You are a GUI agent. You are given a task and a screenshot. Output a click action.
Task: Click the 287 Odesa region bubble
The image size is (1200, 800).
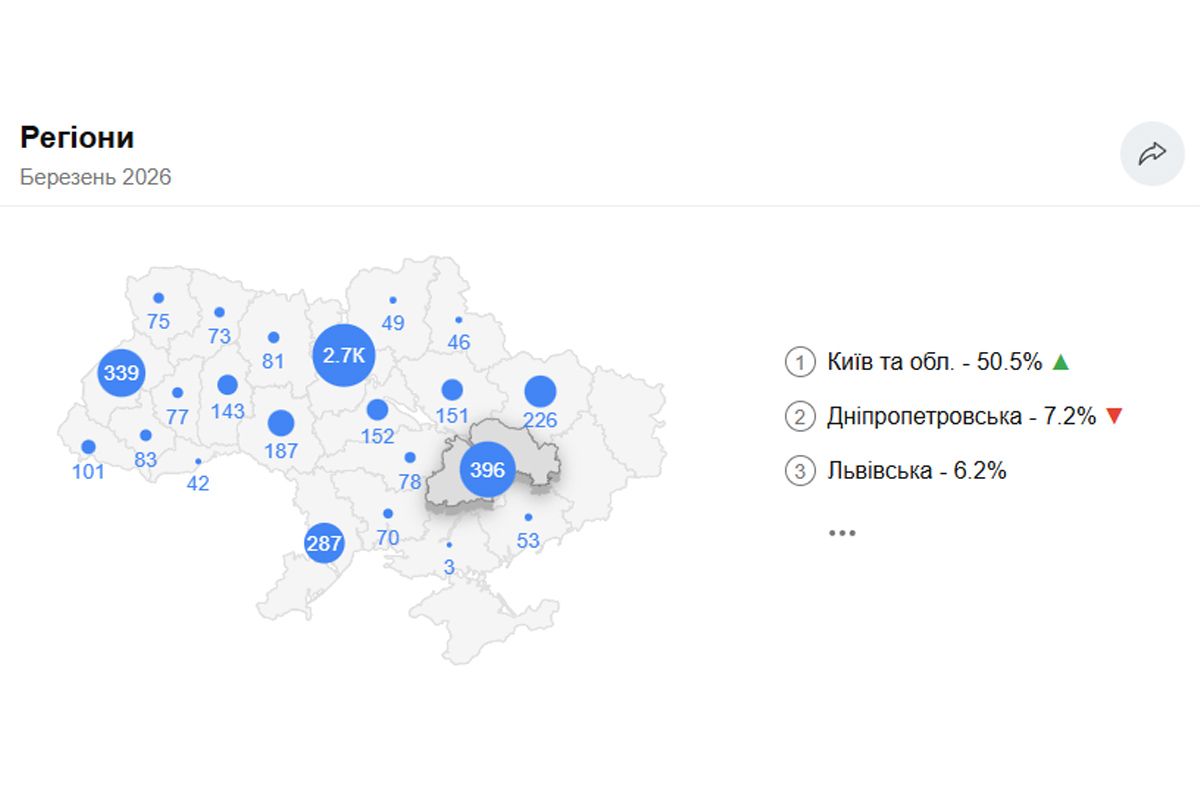click(324, 544)
